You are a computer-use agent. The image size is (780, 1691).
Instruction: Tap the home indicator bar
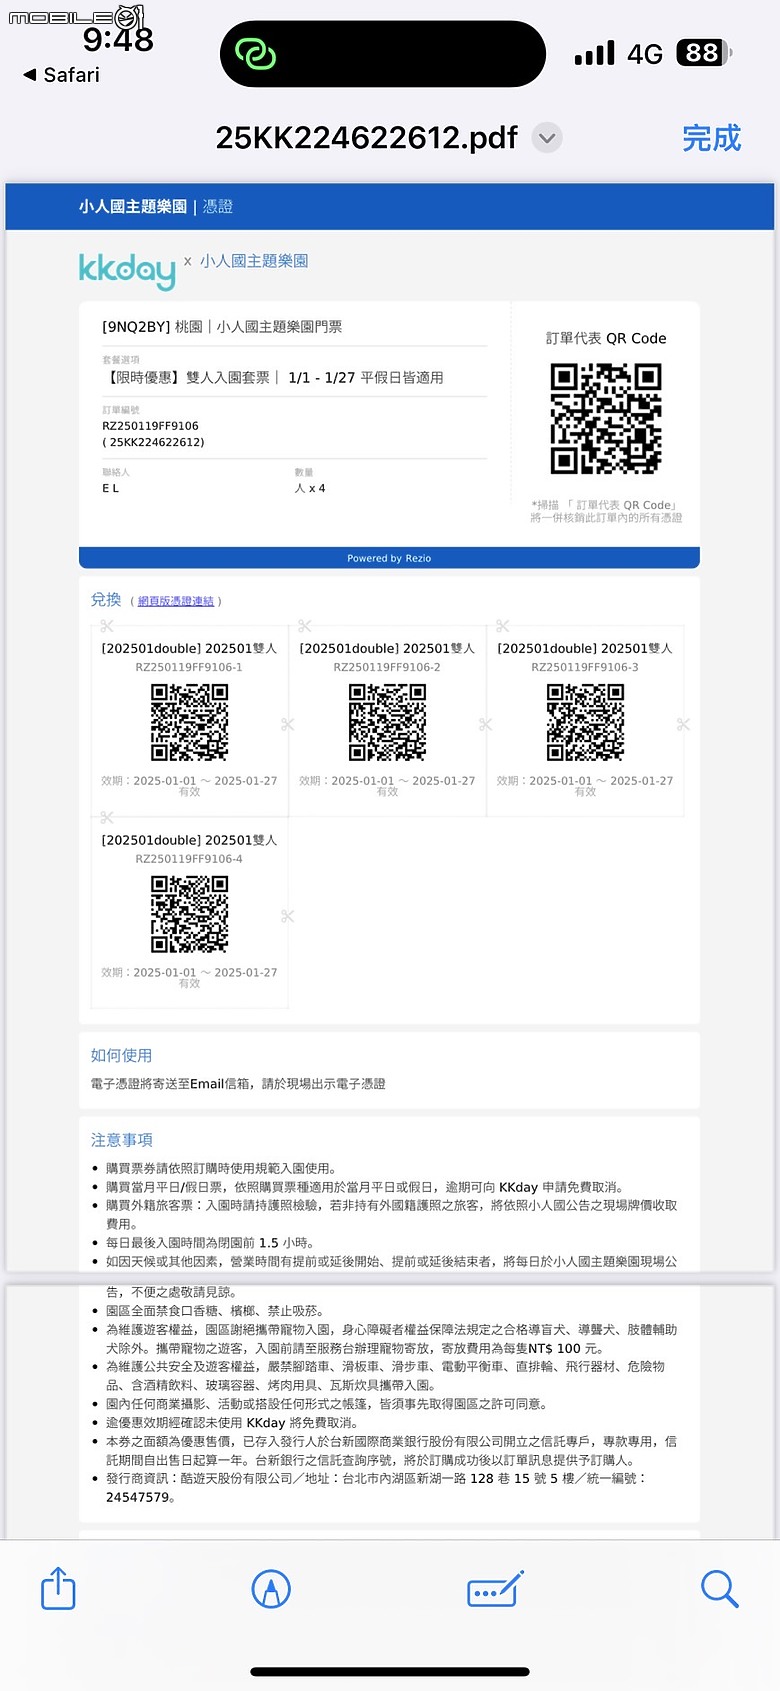[x=390, y=1671]
